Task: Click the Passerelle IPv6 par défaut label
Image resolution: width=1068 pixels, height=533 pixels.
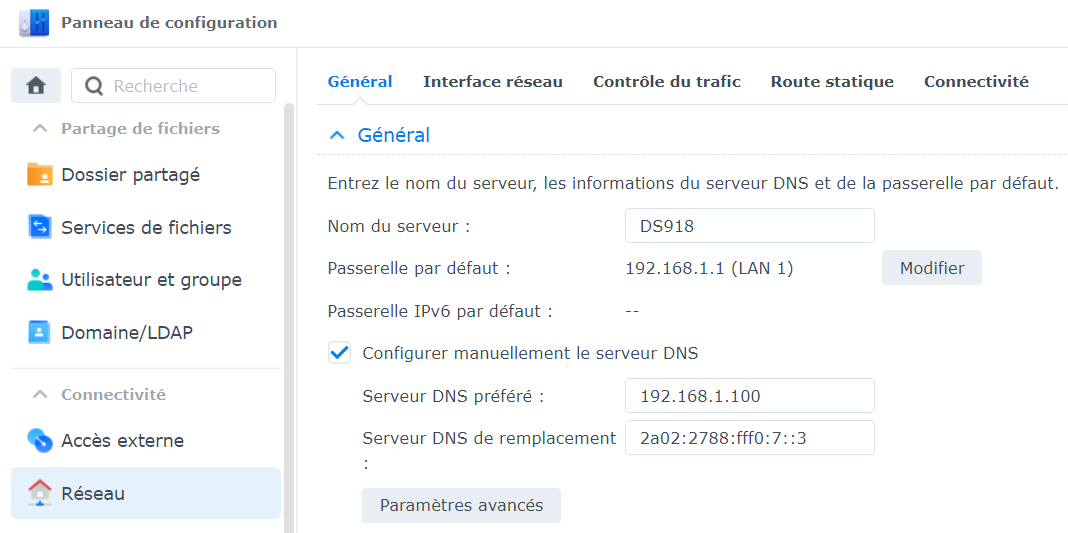Action: pos(439,311)
